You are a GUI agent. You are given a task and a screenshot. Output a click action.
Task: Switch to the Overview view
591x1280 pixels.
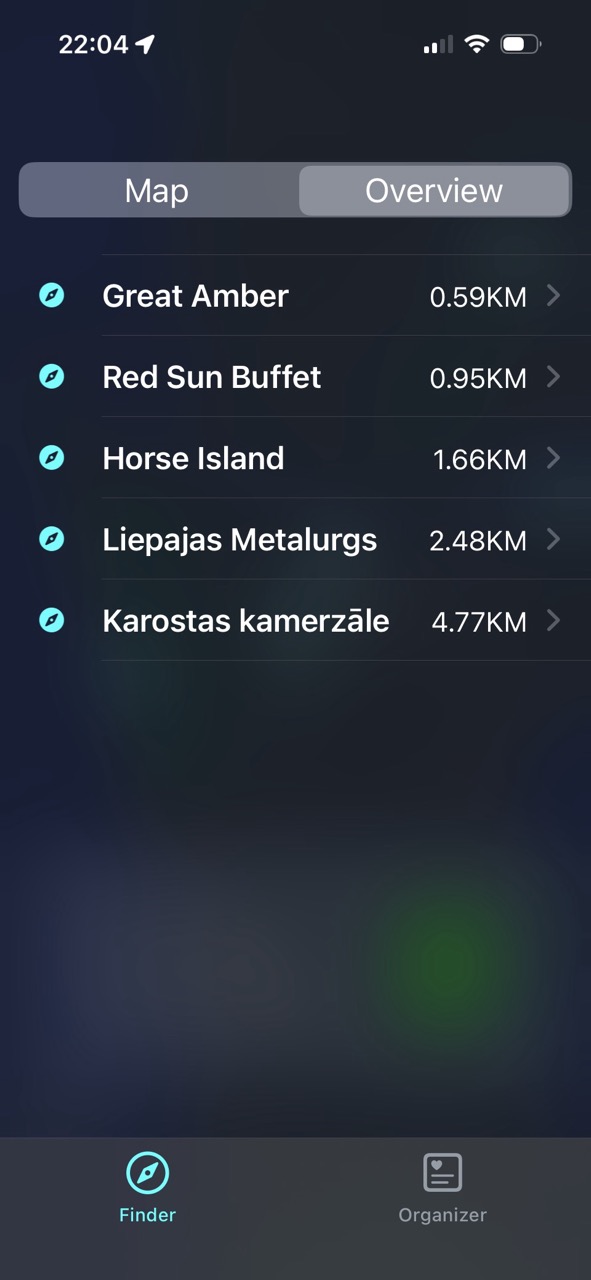tap(434, 190)
